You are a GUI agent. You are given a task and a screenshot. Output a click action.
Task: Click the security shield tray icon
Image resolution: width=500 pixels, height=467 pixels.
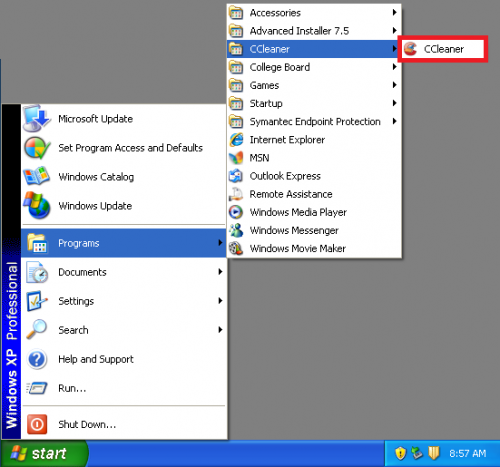click(400, 453)
